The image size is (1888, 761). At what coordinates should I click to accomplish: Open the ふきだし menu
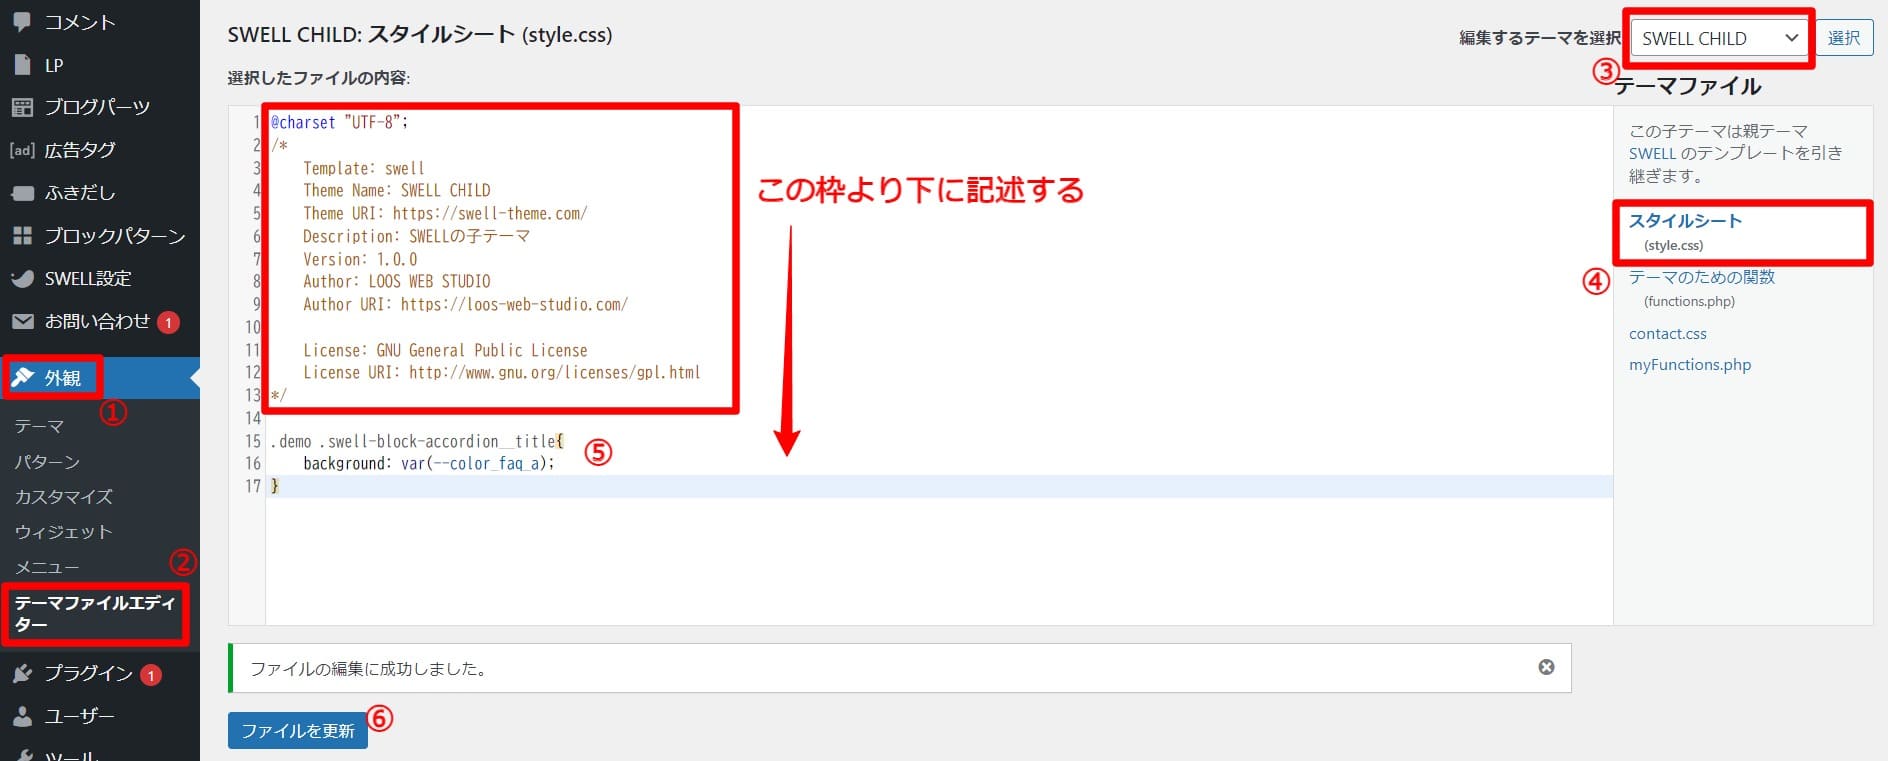coord(80,193)
